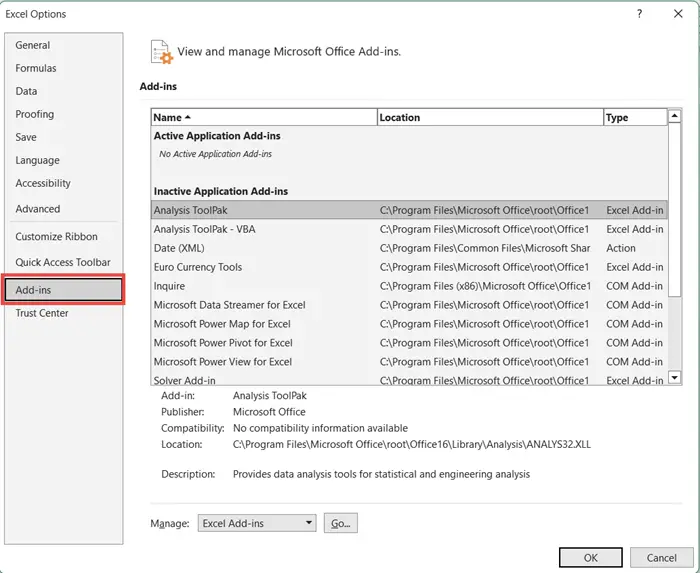Go to the Proofing settings
Screen dimensions: 700x573
(x=34, y=114)
